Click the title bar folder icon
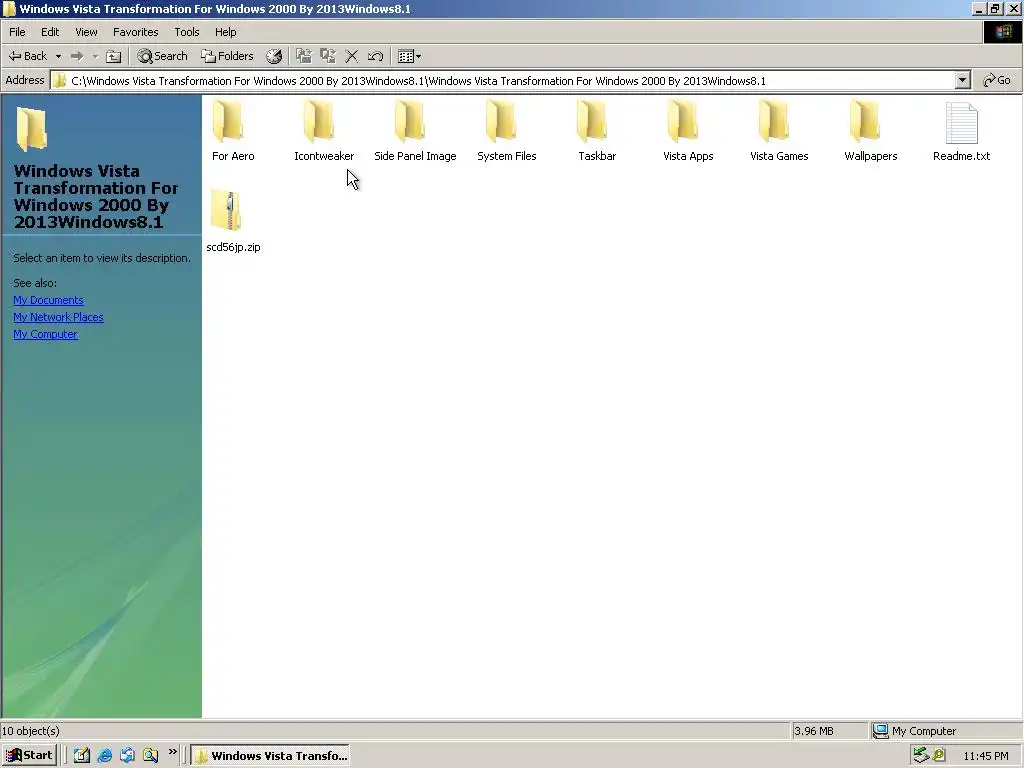Screen dimensions: 1024x768 click(9, 8)
